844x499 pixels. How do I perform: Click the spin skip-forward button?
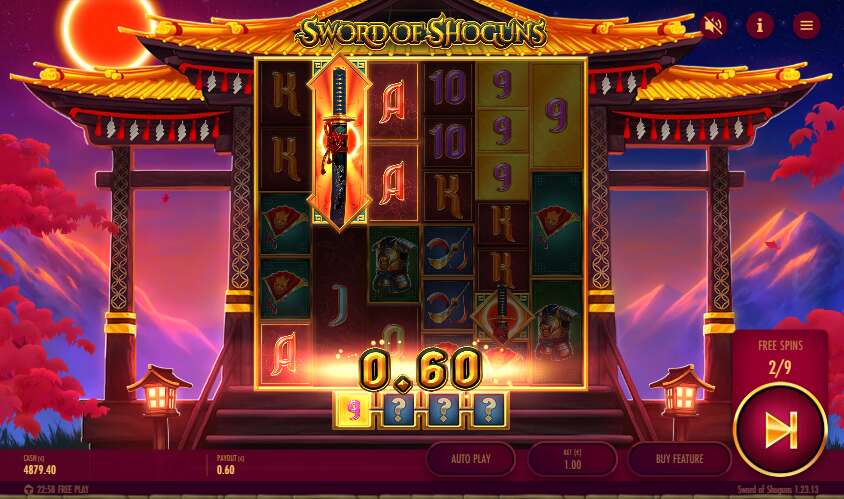click(x=780, y=430)
